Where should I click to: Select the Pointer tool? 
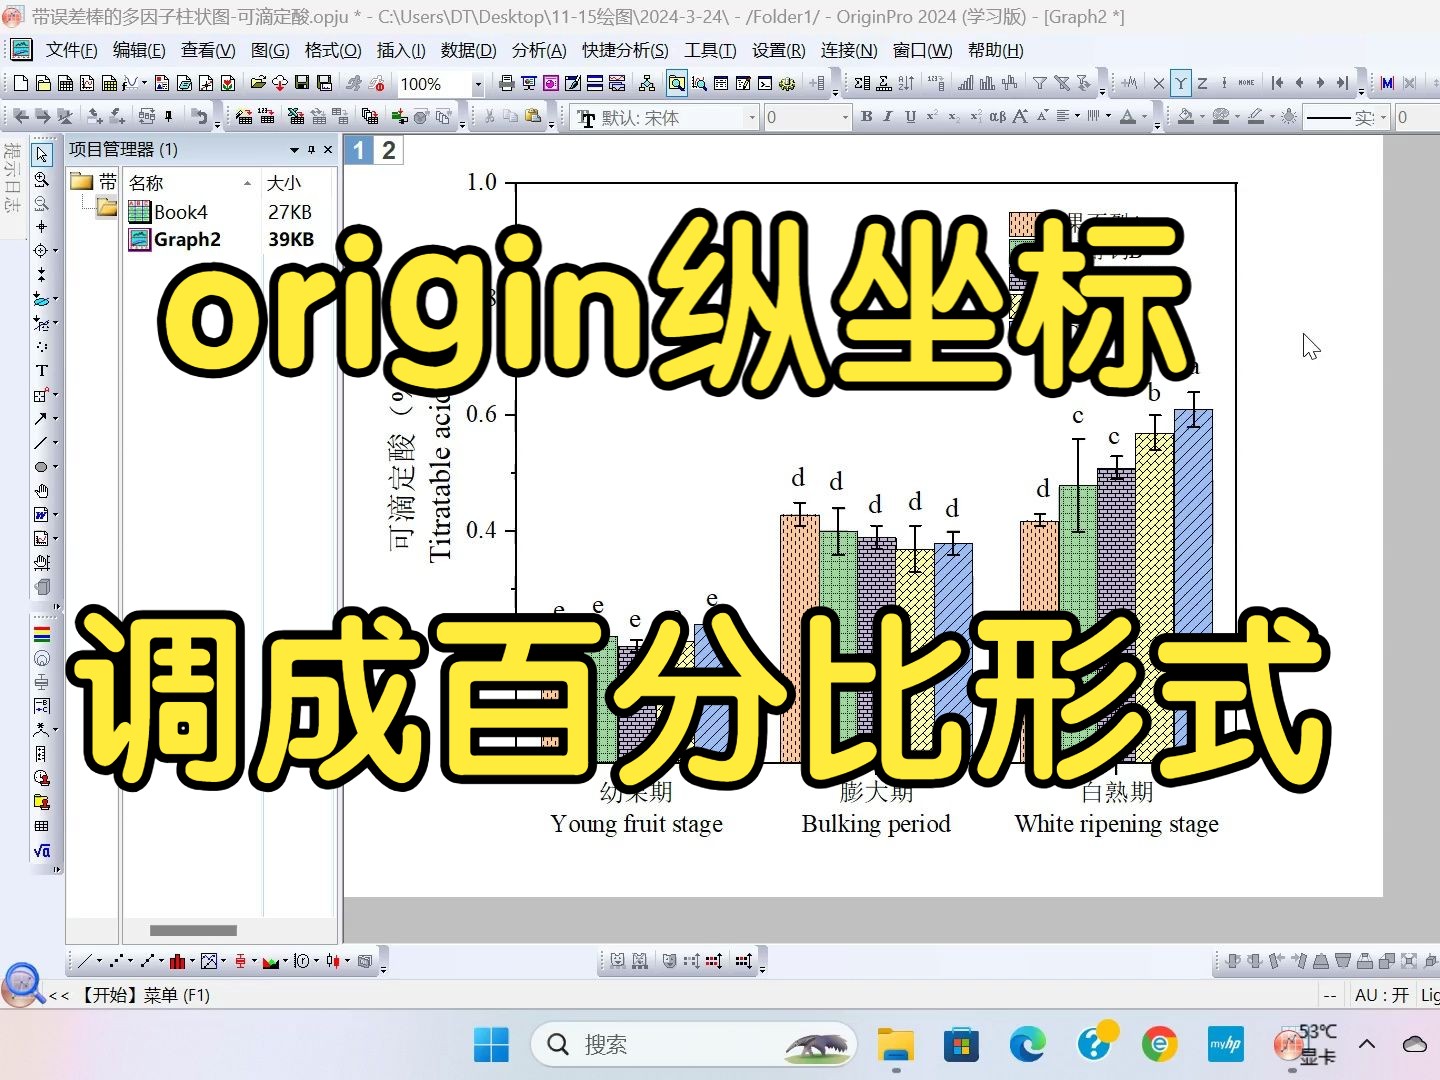coord(41,155)
